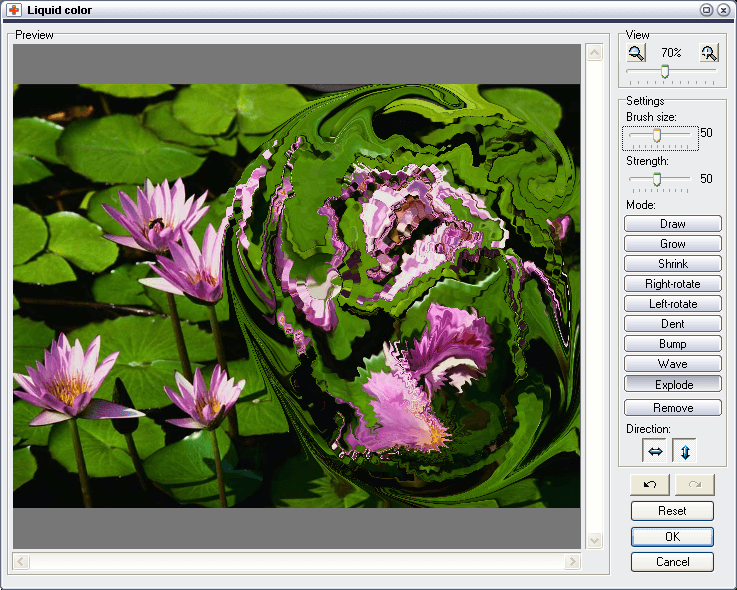Switch to Explode mode
This screenshot has height=590, width=737.
tap(673, 384)
